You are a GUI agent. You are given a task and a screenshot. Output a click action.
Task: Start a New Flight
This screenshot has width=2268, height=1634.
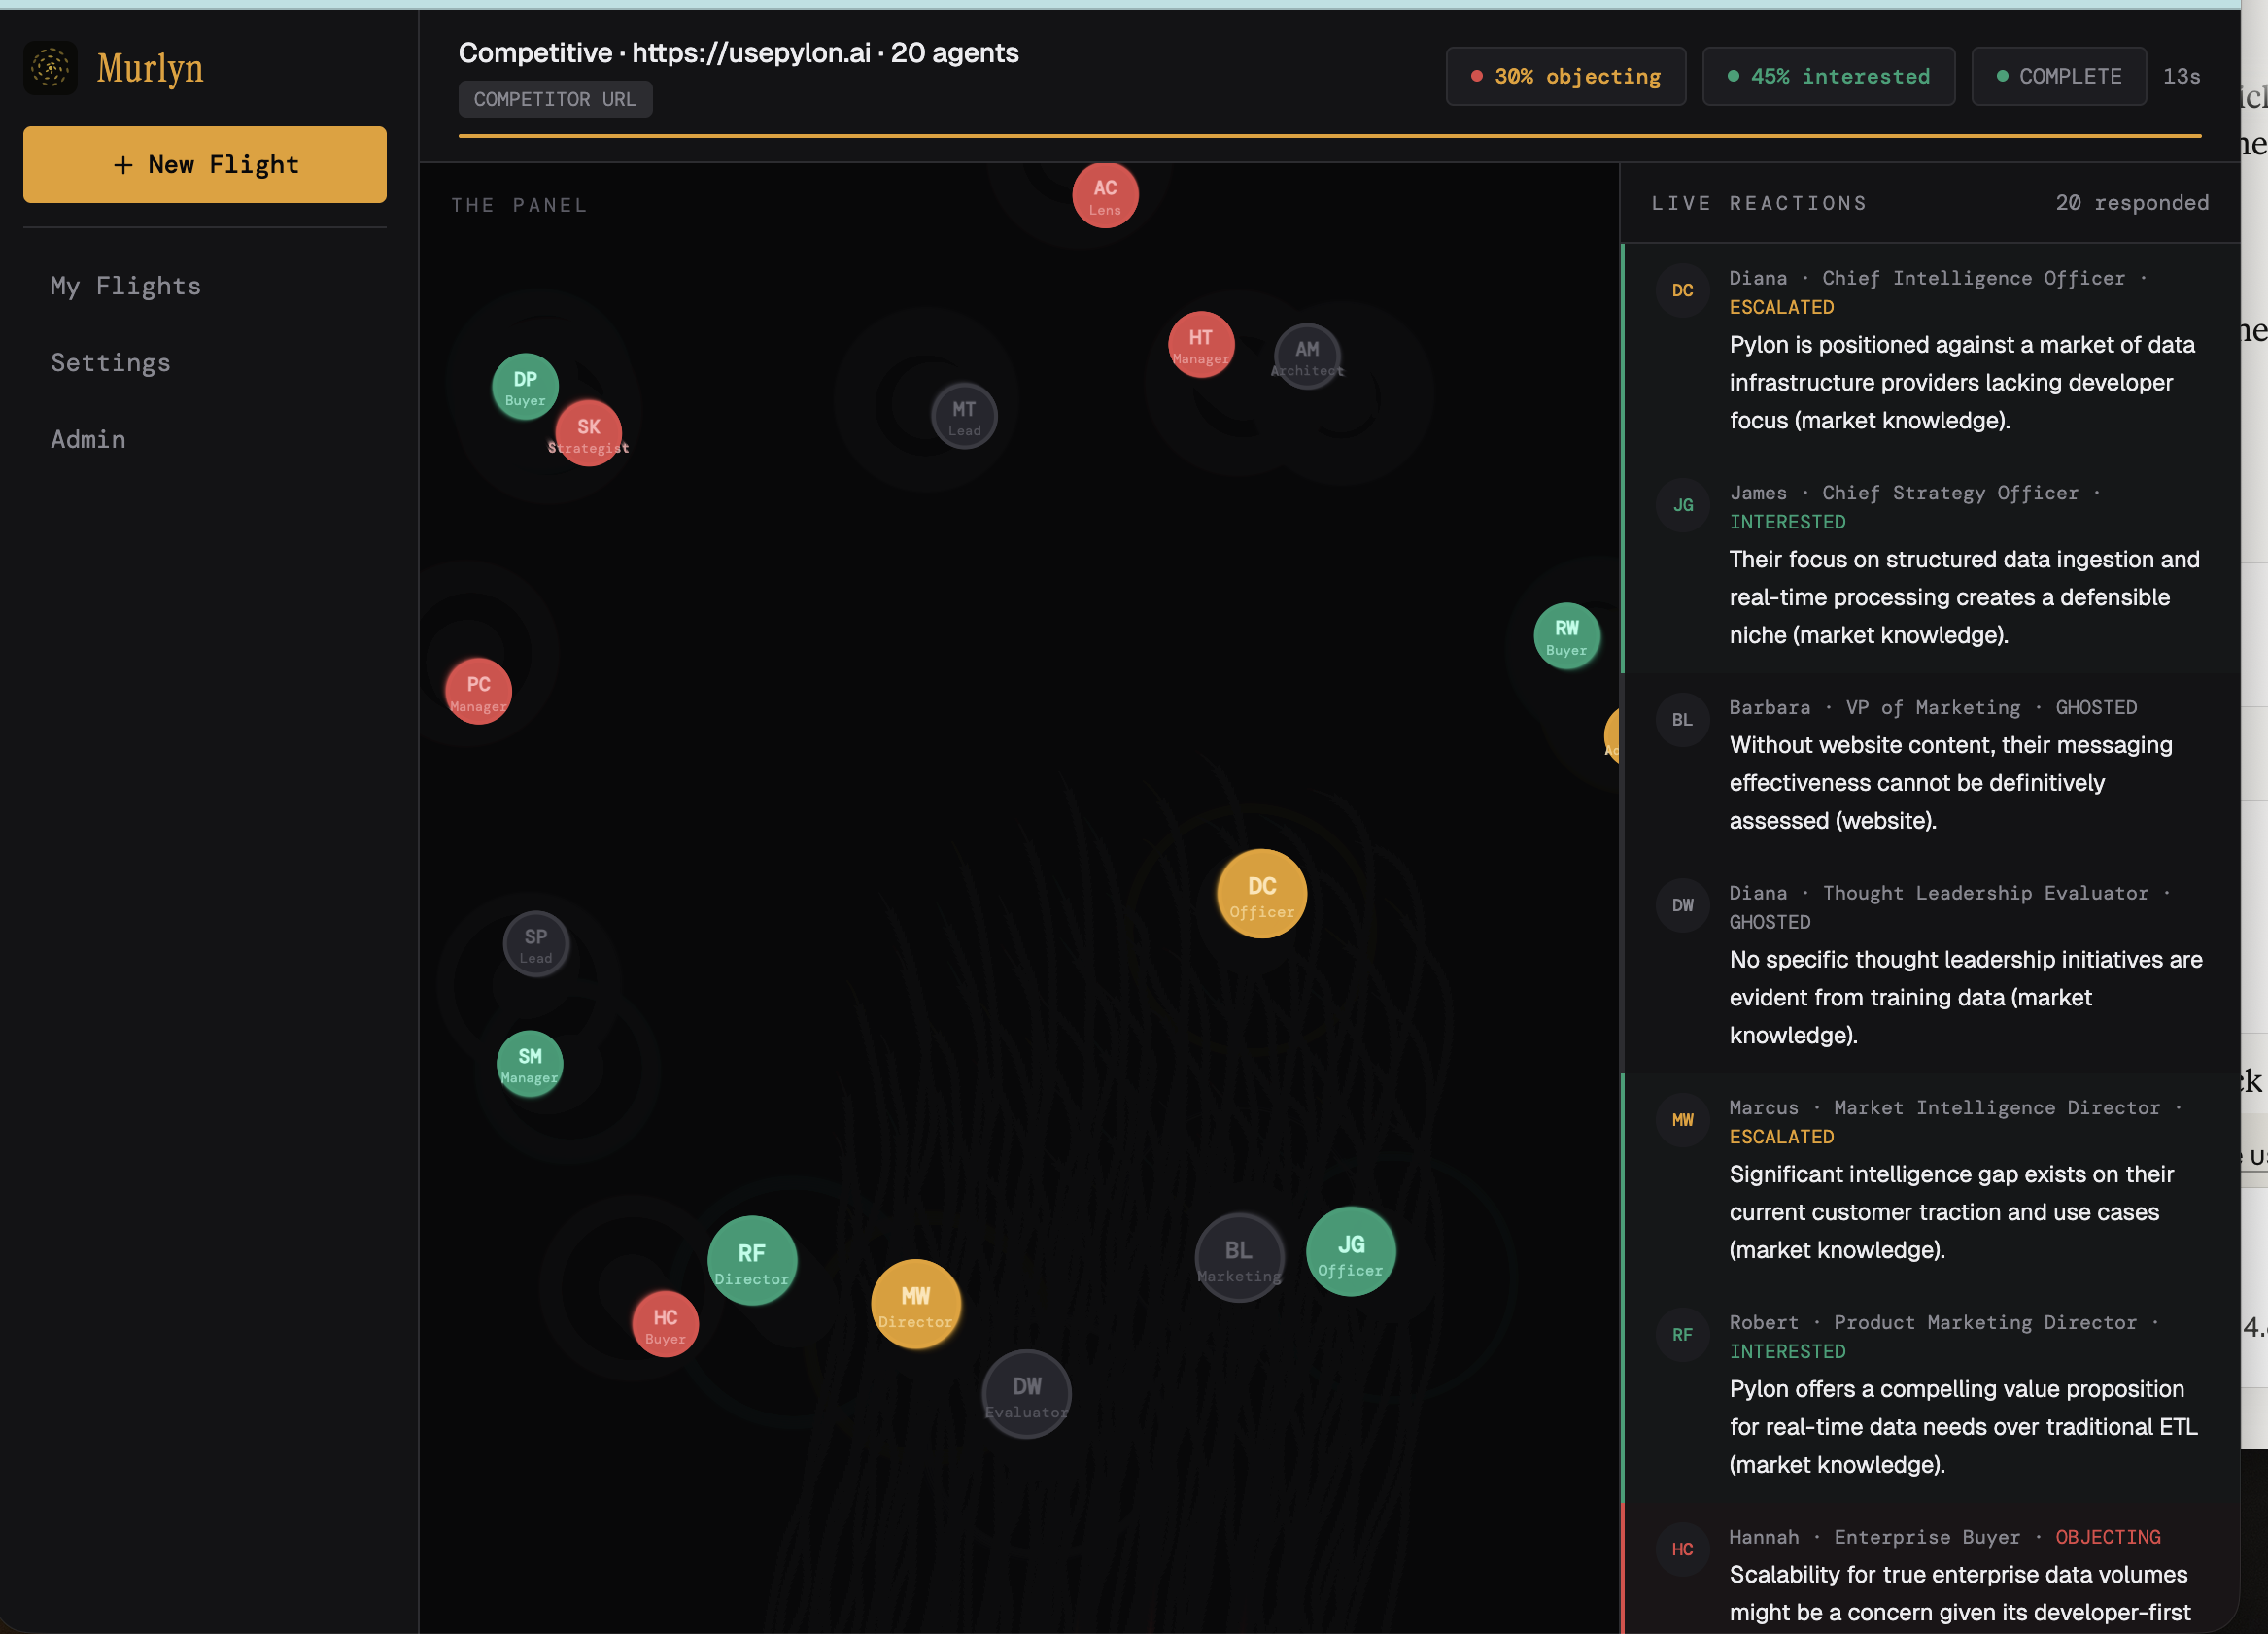pos(204,164)
